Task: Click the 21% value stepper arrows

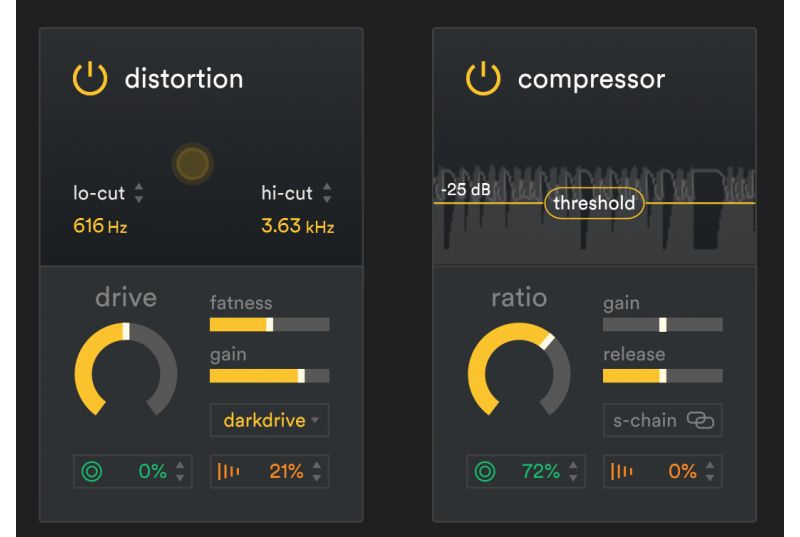Action: pyautogui.click(x=317, y=471)
